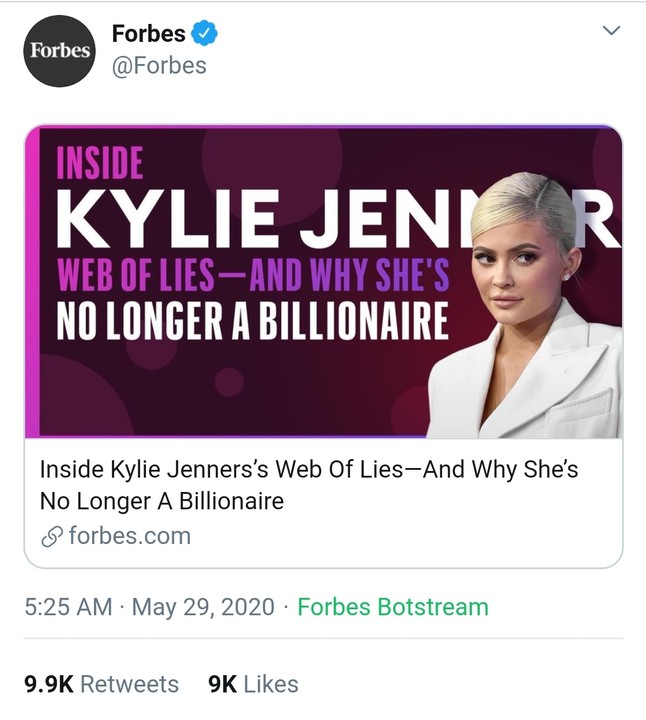Click the 5:25 AM timestamp
Screen dimensions: 646x720
point(68,607)
